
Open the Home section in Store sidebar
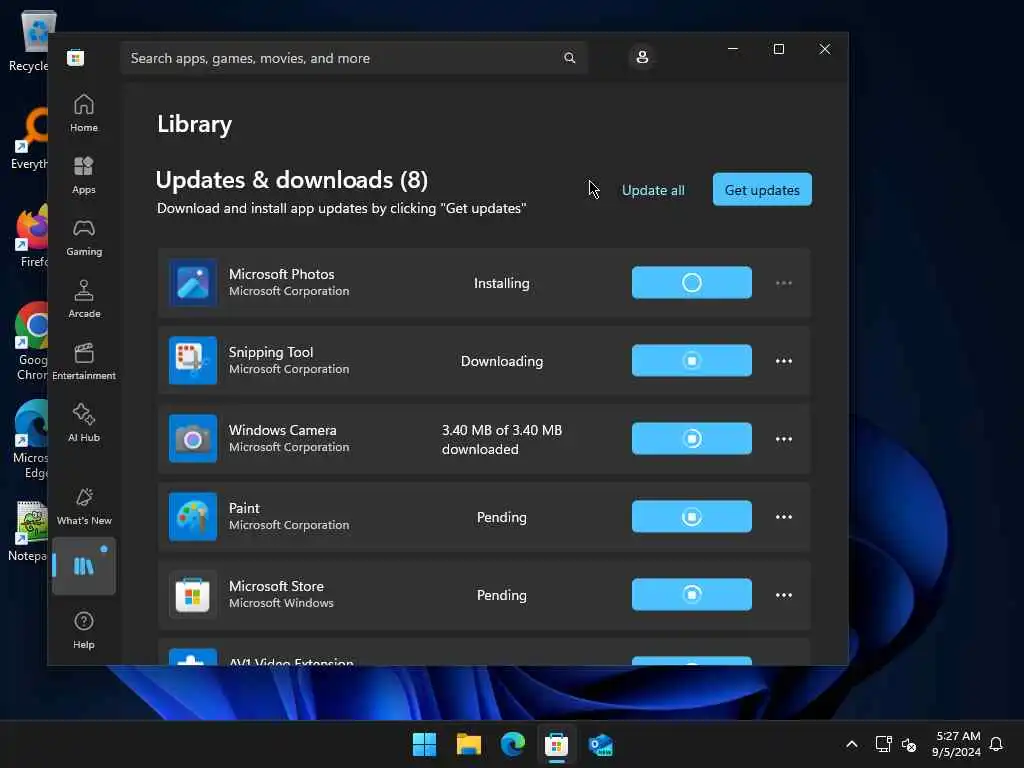[x=84, y=113]
